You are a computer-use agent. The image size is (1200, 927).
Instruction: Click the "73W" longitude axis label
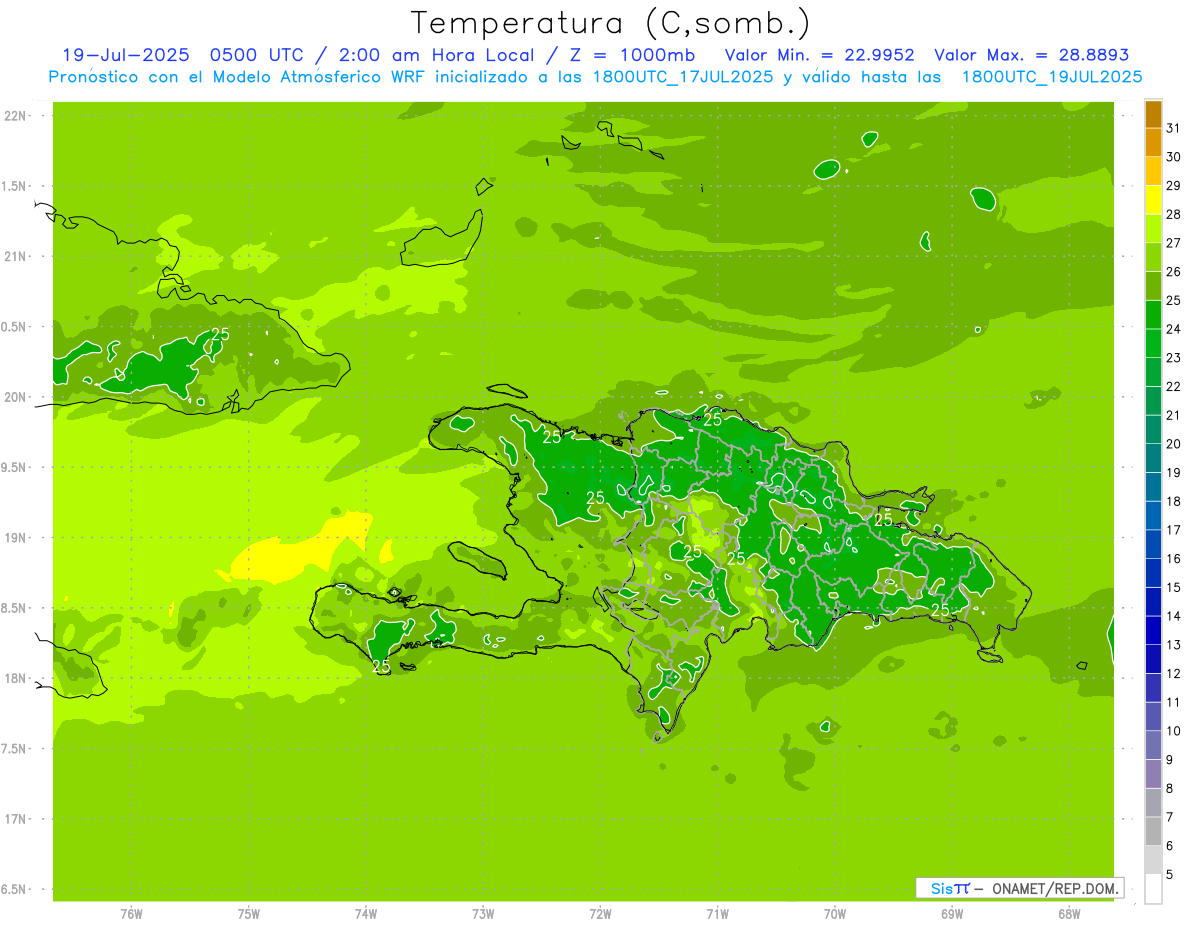483,914
